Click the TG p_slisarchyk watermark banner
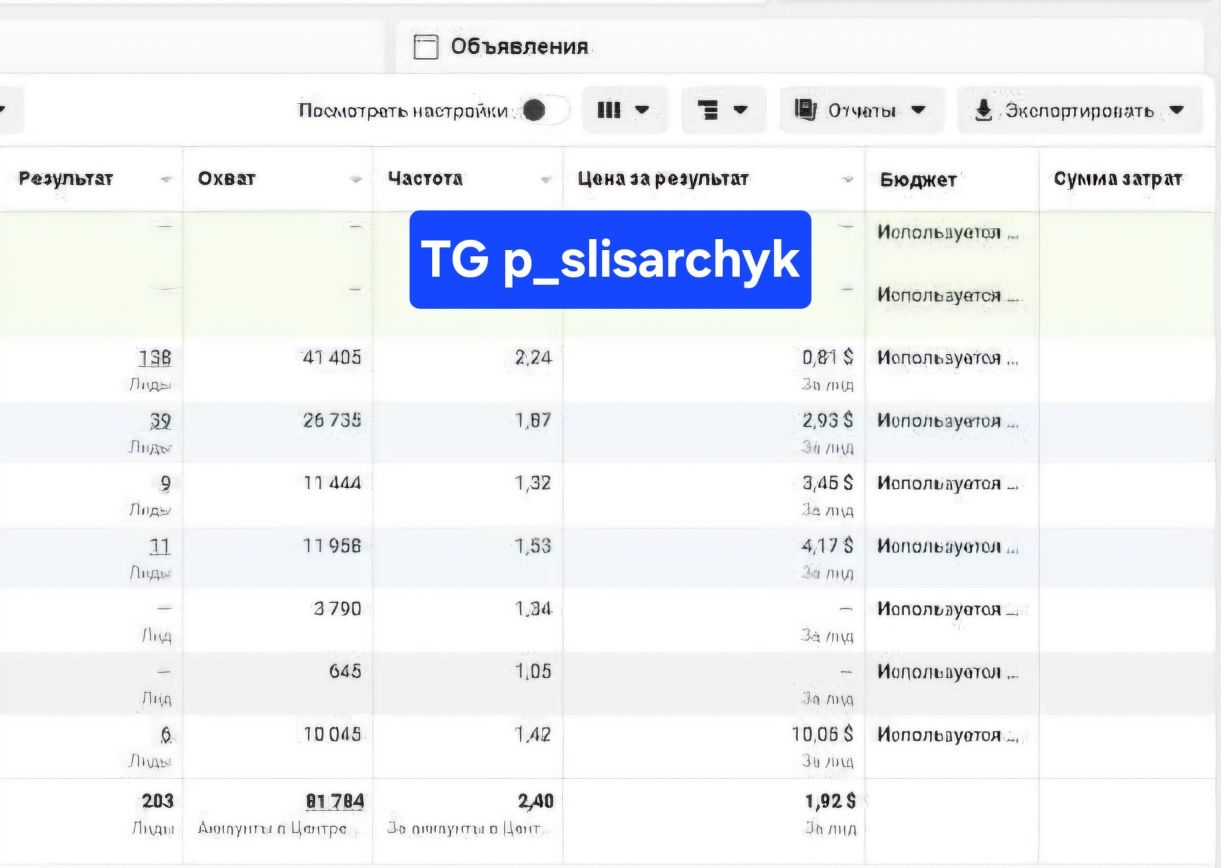 (610, 259)
